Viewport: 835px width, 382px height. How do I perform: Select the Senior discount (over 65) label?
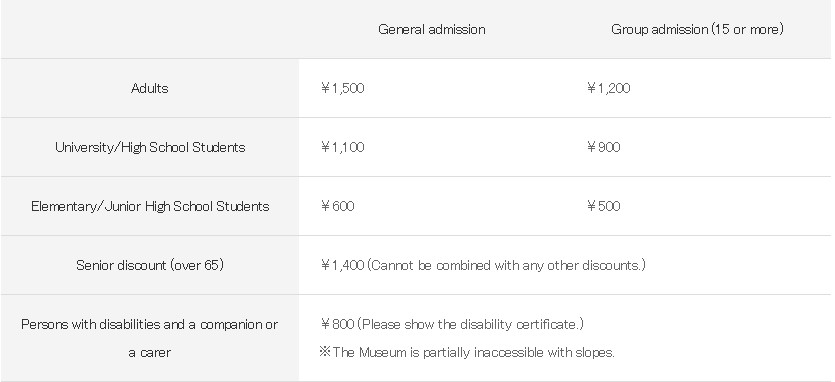coord(150,265)
